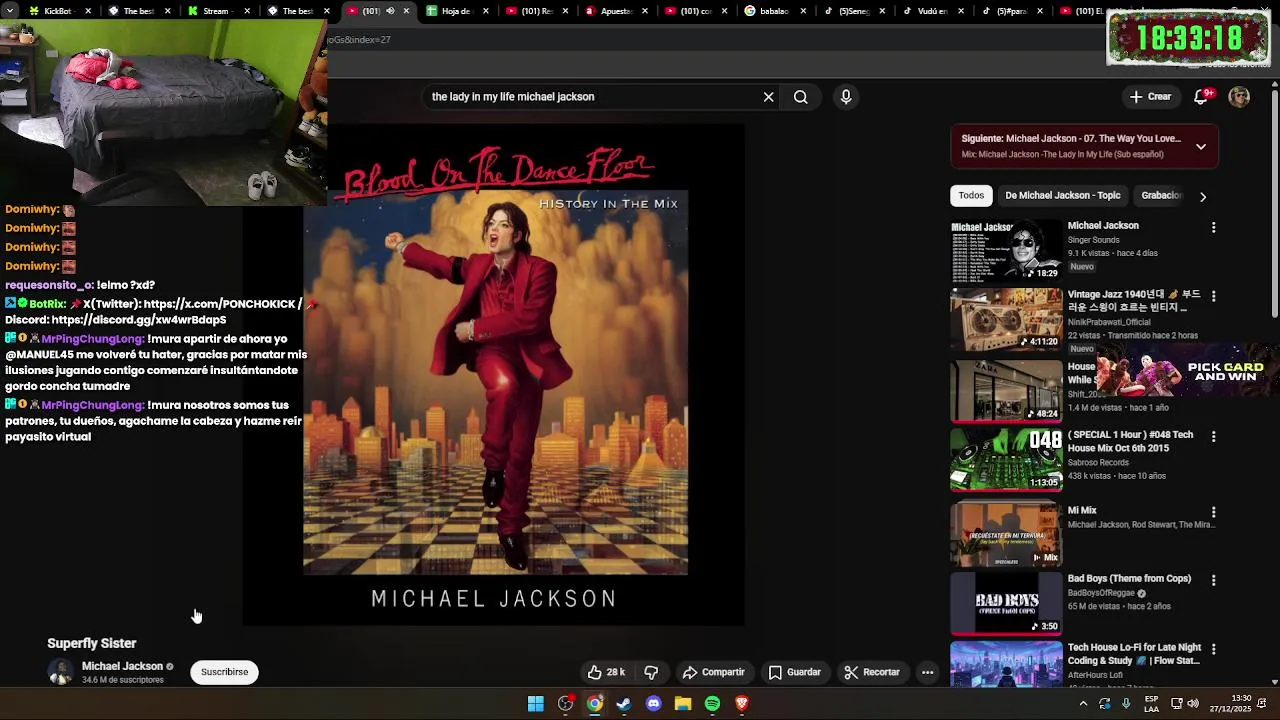
Task: Open Google Chrome from the taskbar
Action: tap(595, 704)
